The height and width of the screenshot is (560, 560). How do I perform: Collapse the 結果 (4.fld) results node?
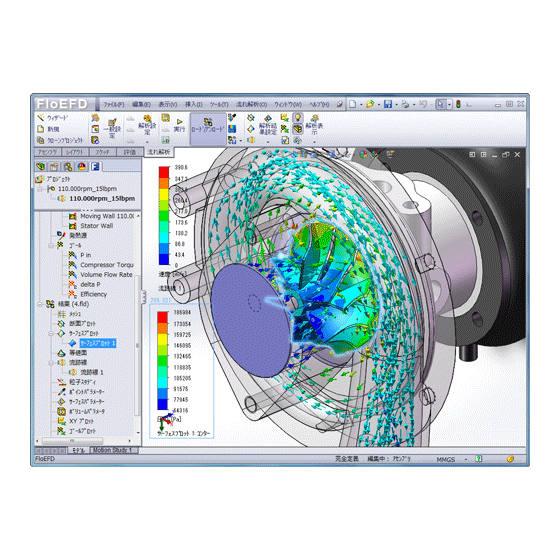tap(41, 304)
